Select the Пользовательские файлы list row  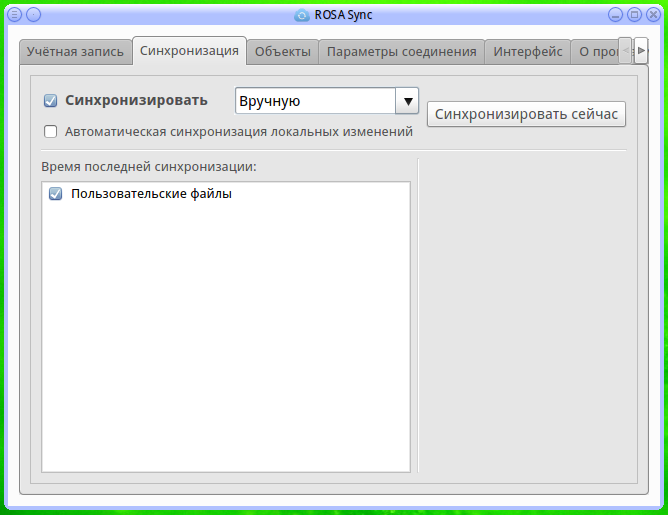226,194
